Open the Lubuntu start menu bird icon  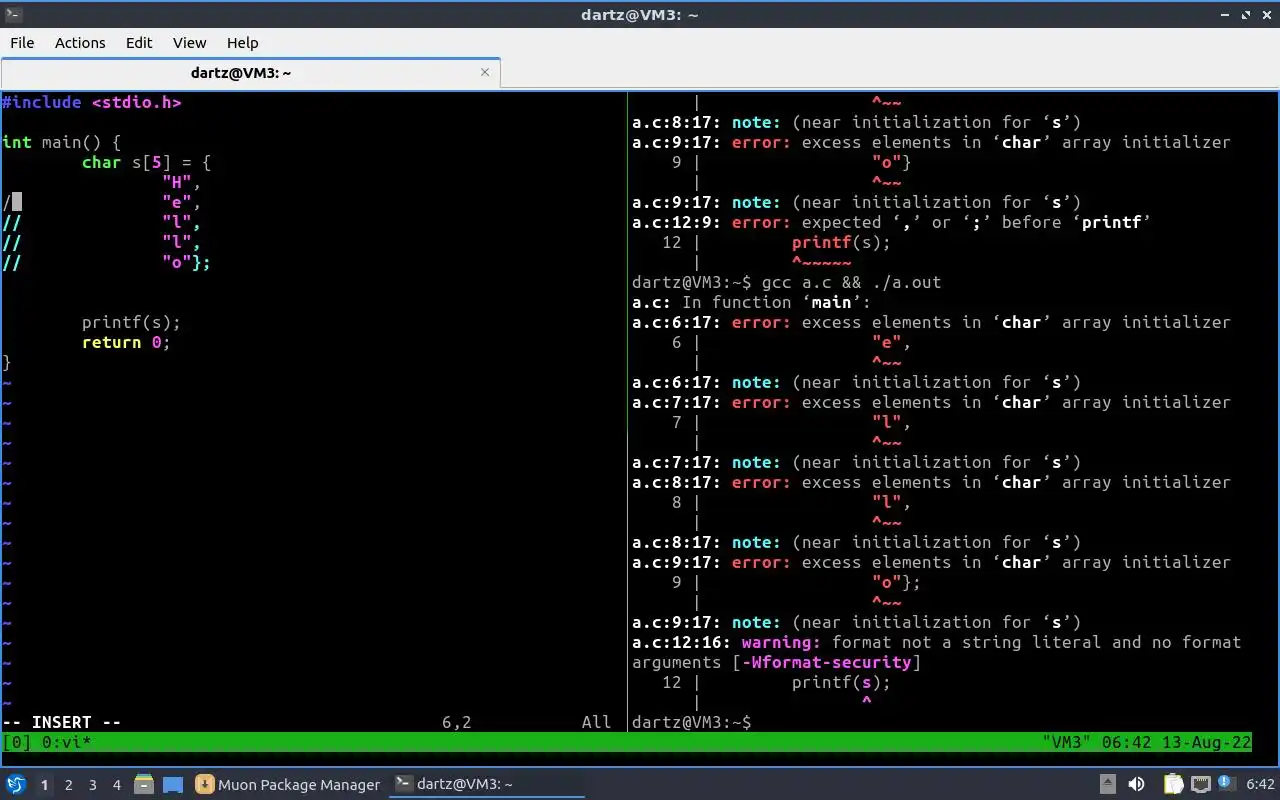[16, 784]
